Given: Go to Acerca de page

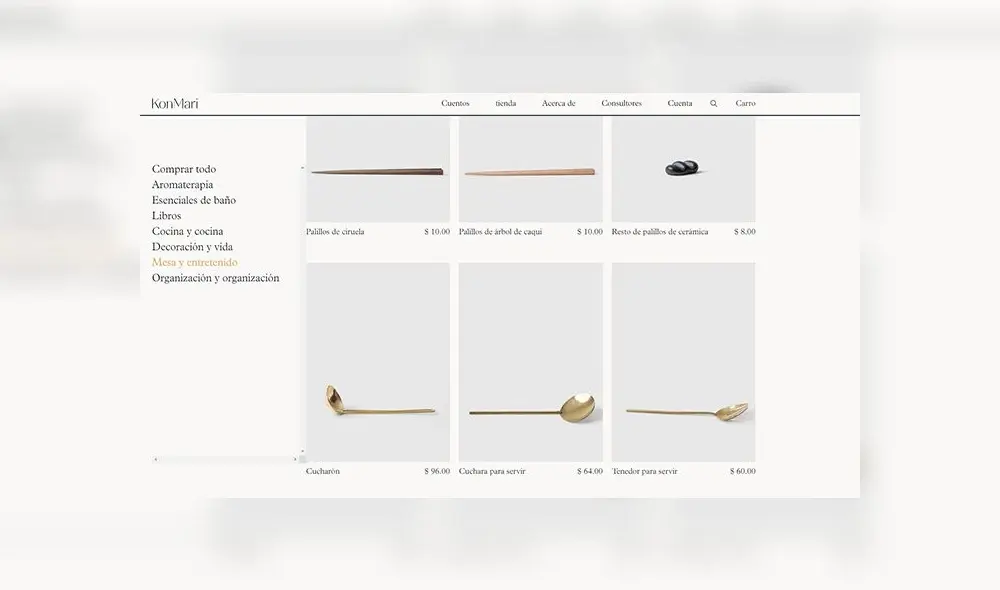Looking at the screenshot, I should pos(558,104).
